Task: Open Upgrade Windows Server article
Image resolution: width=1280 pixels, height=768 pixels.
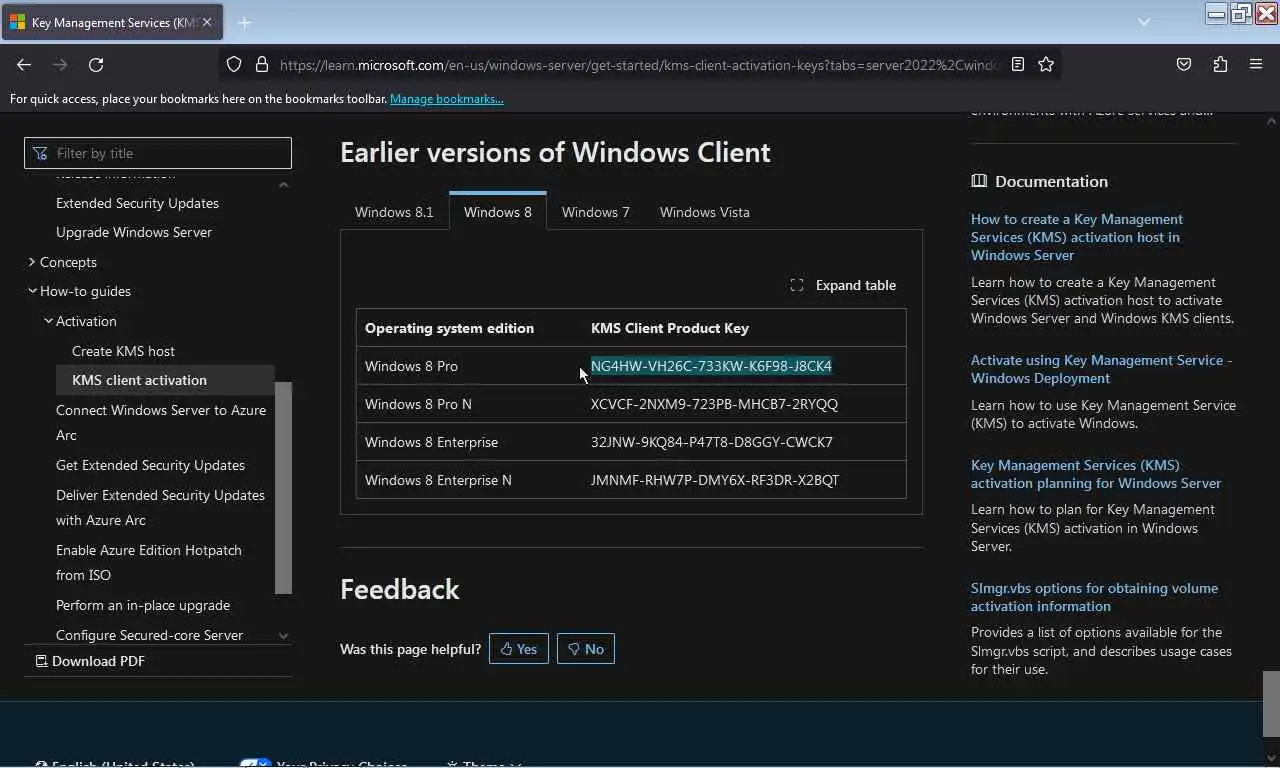Action: (x=134, y=232)
